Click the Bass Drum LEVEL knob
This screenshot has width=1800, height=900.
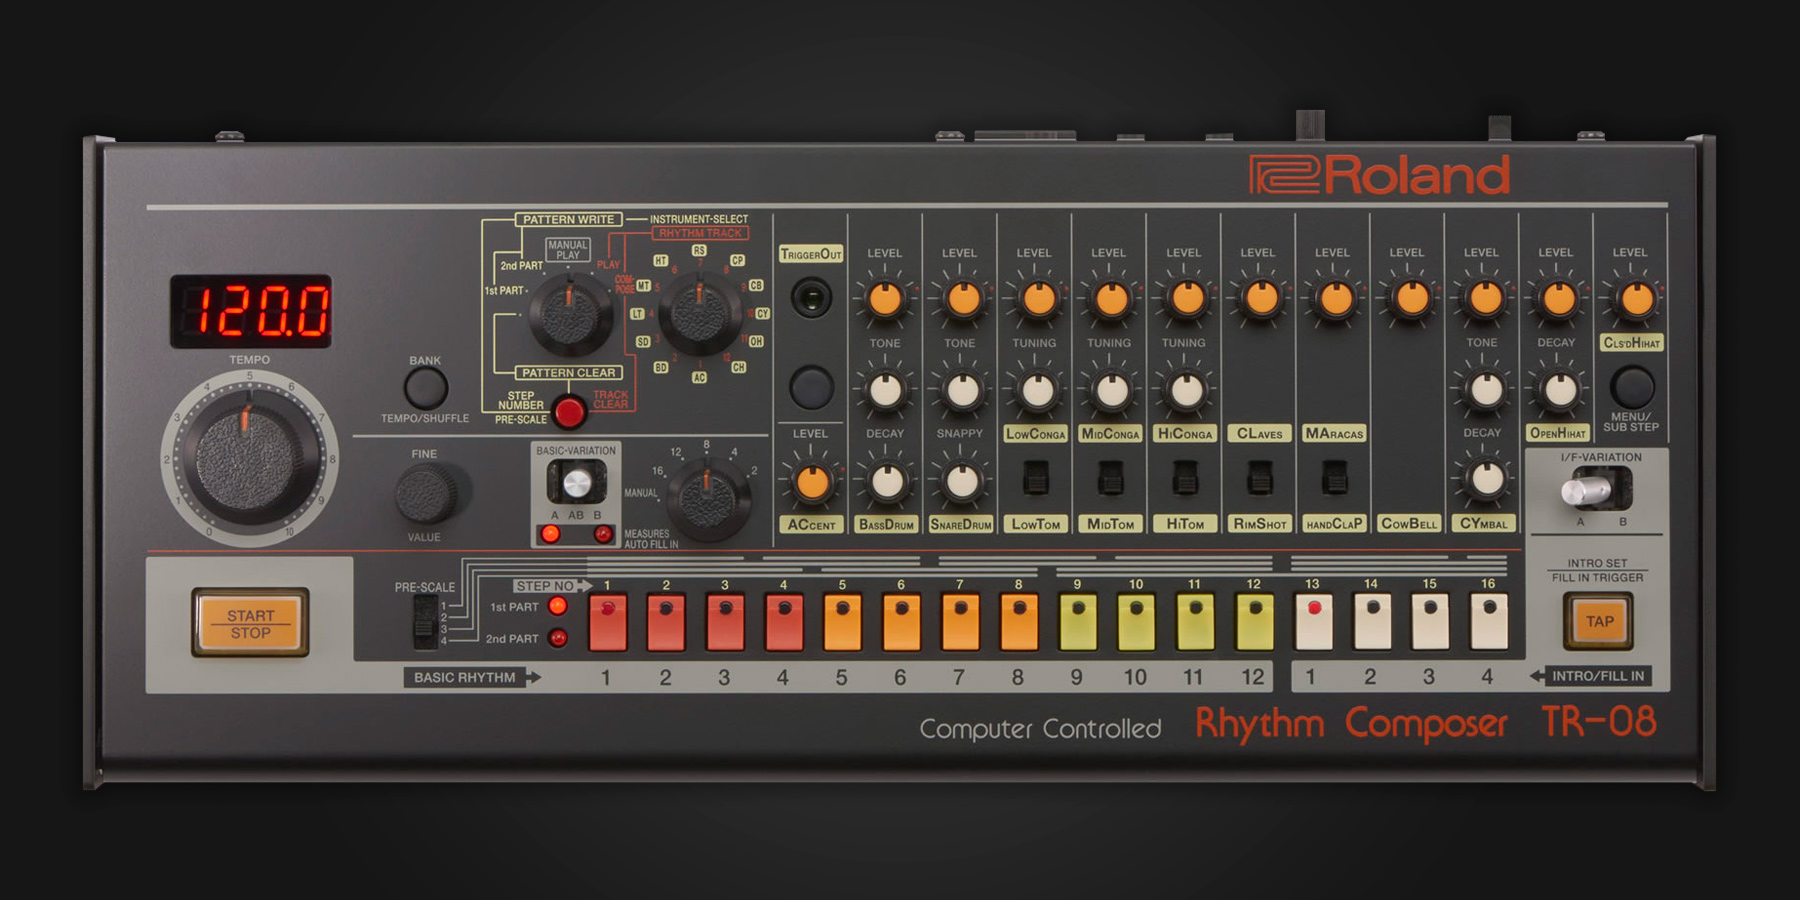(x=885, y=299)
